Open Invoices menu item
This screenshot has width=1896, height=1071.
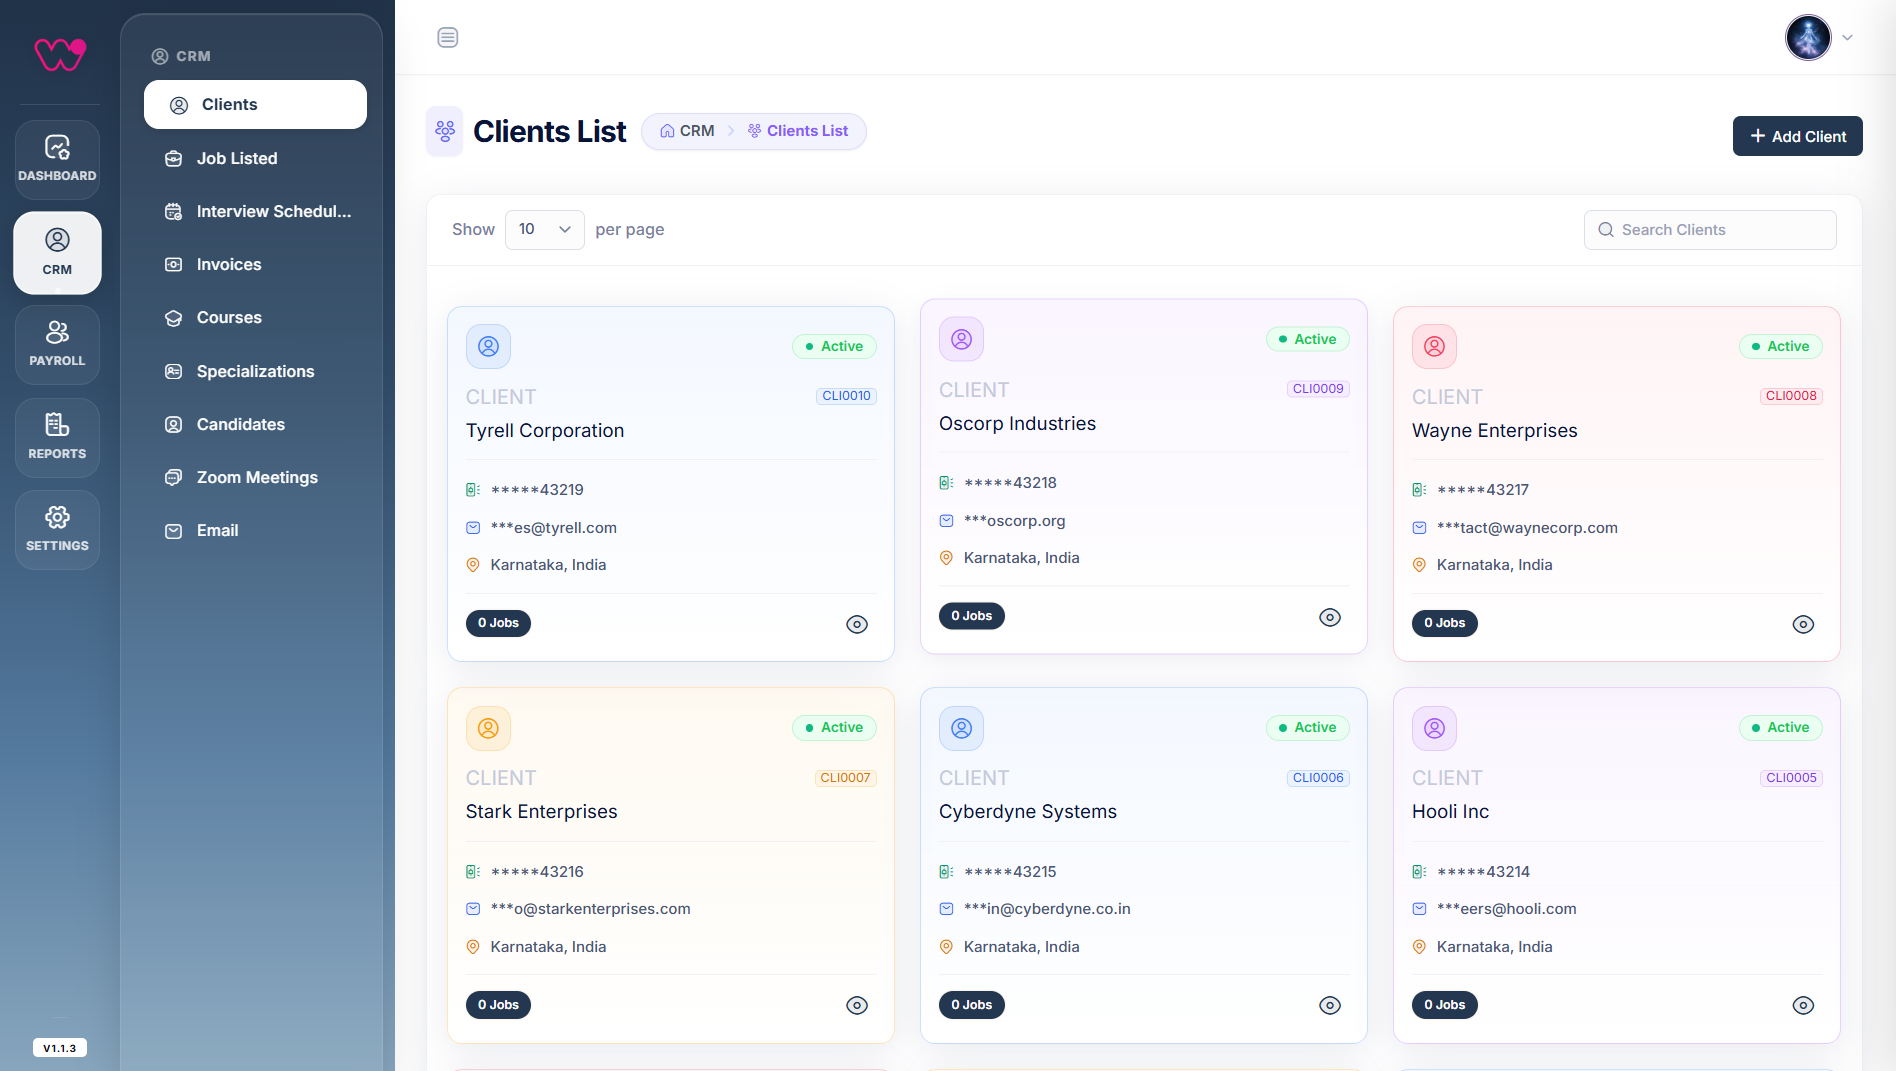(255, 264)
